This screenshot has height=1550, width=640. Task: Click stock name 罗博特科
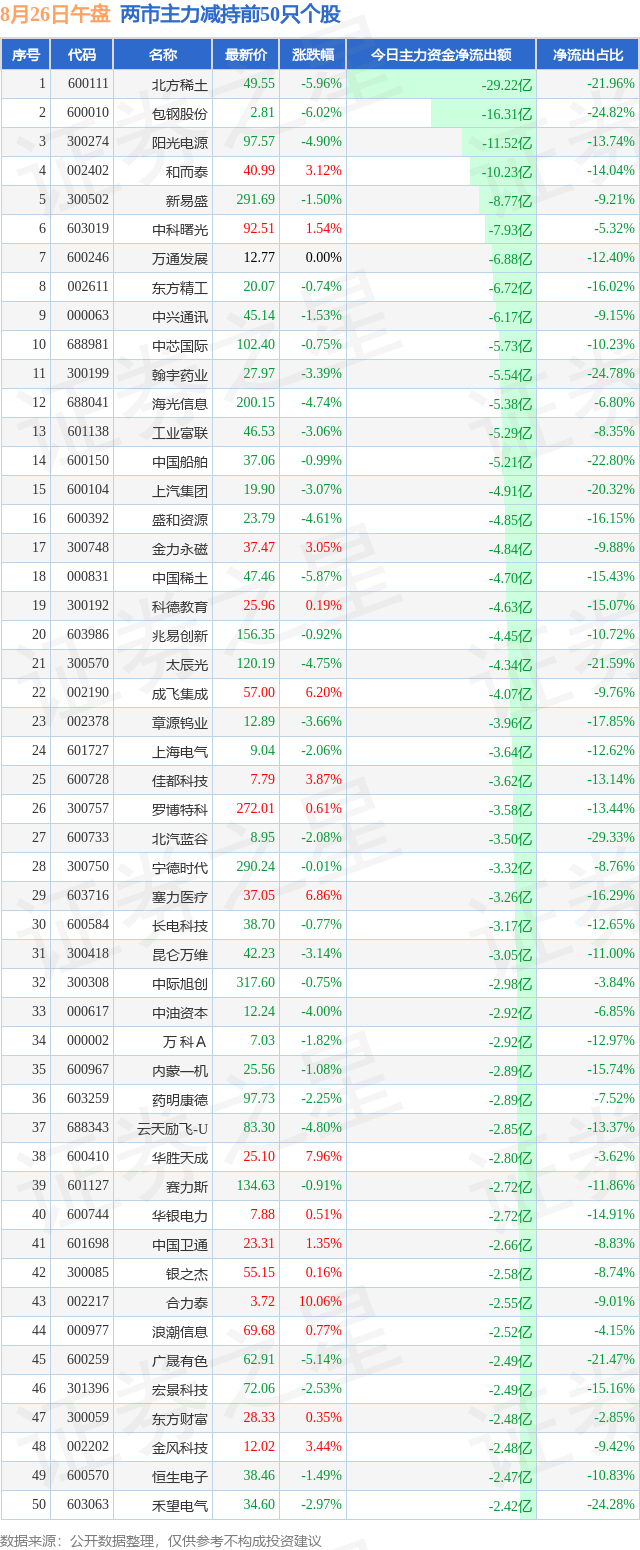click(180, 809)
